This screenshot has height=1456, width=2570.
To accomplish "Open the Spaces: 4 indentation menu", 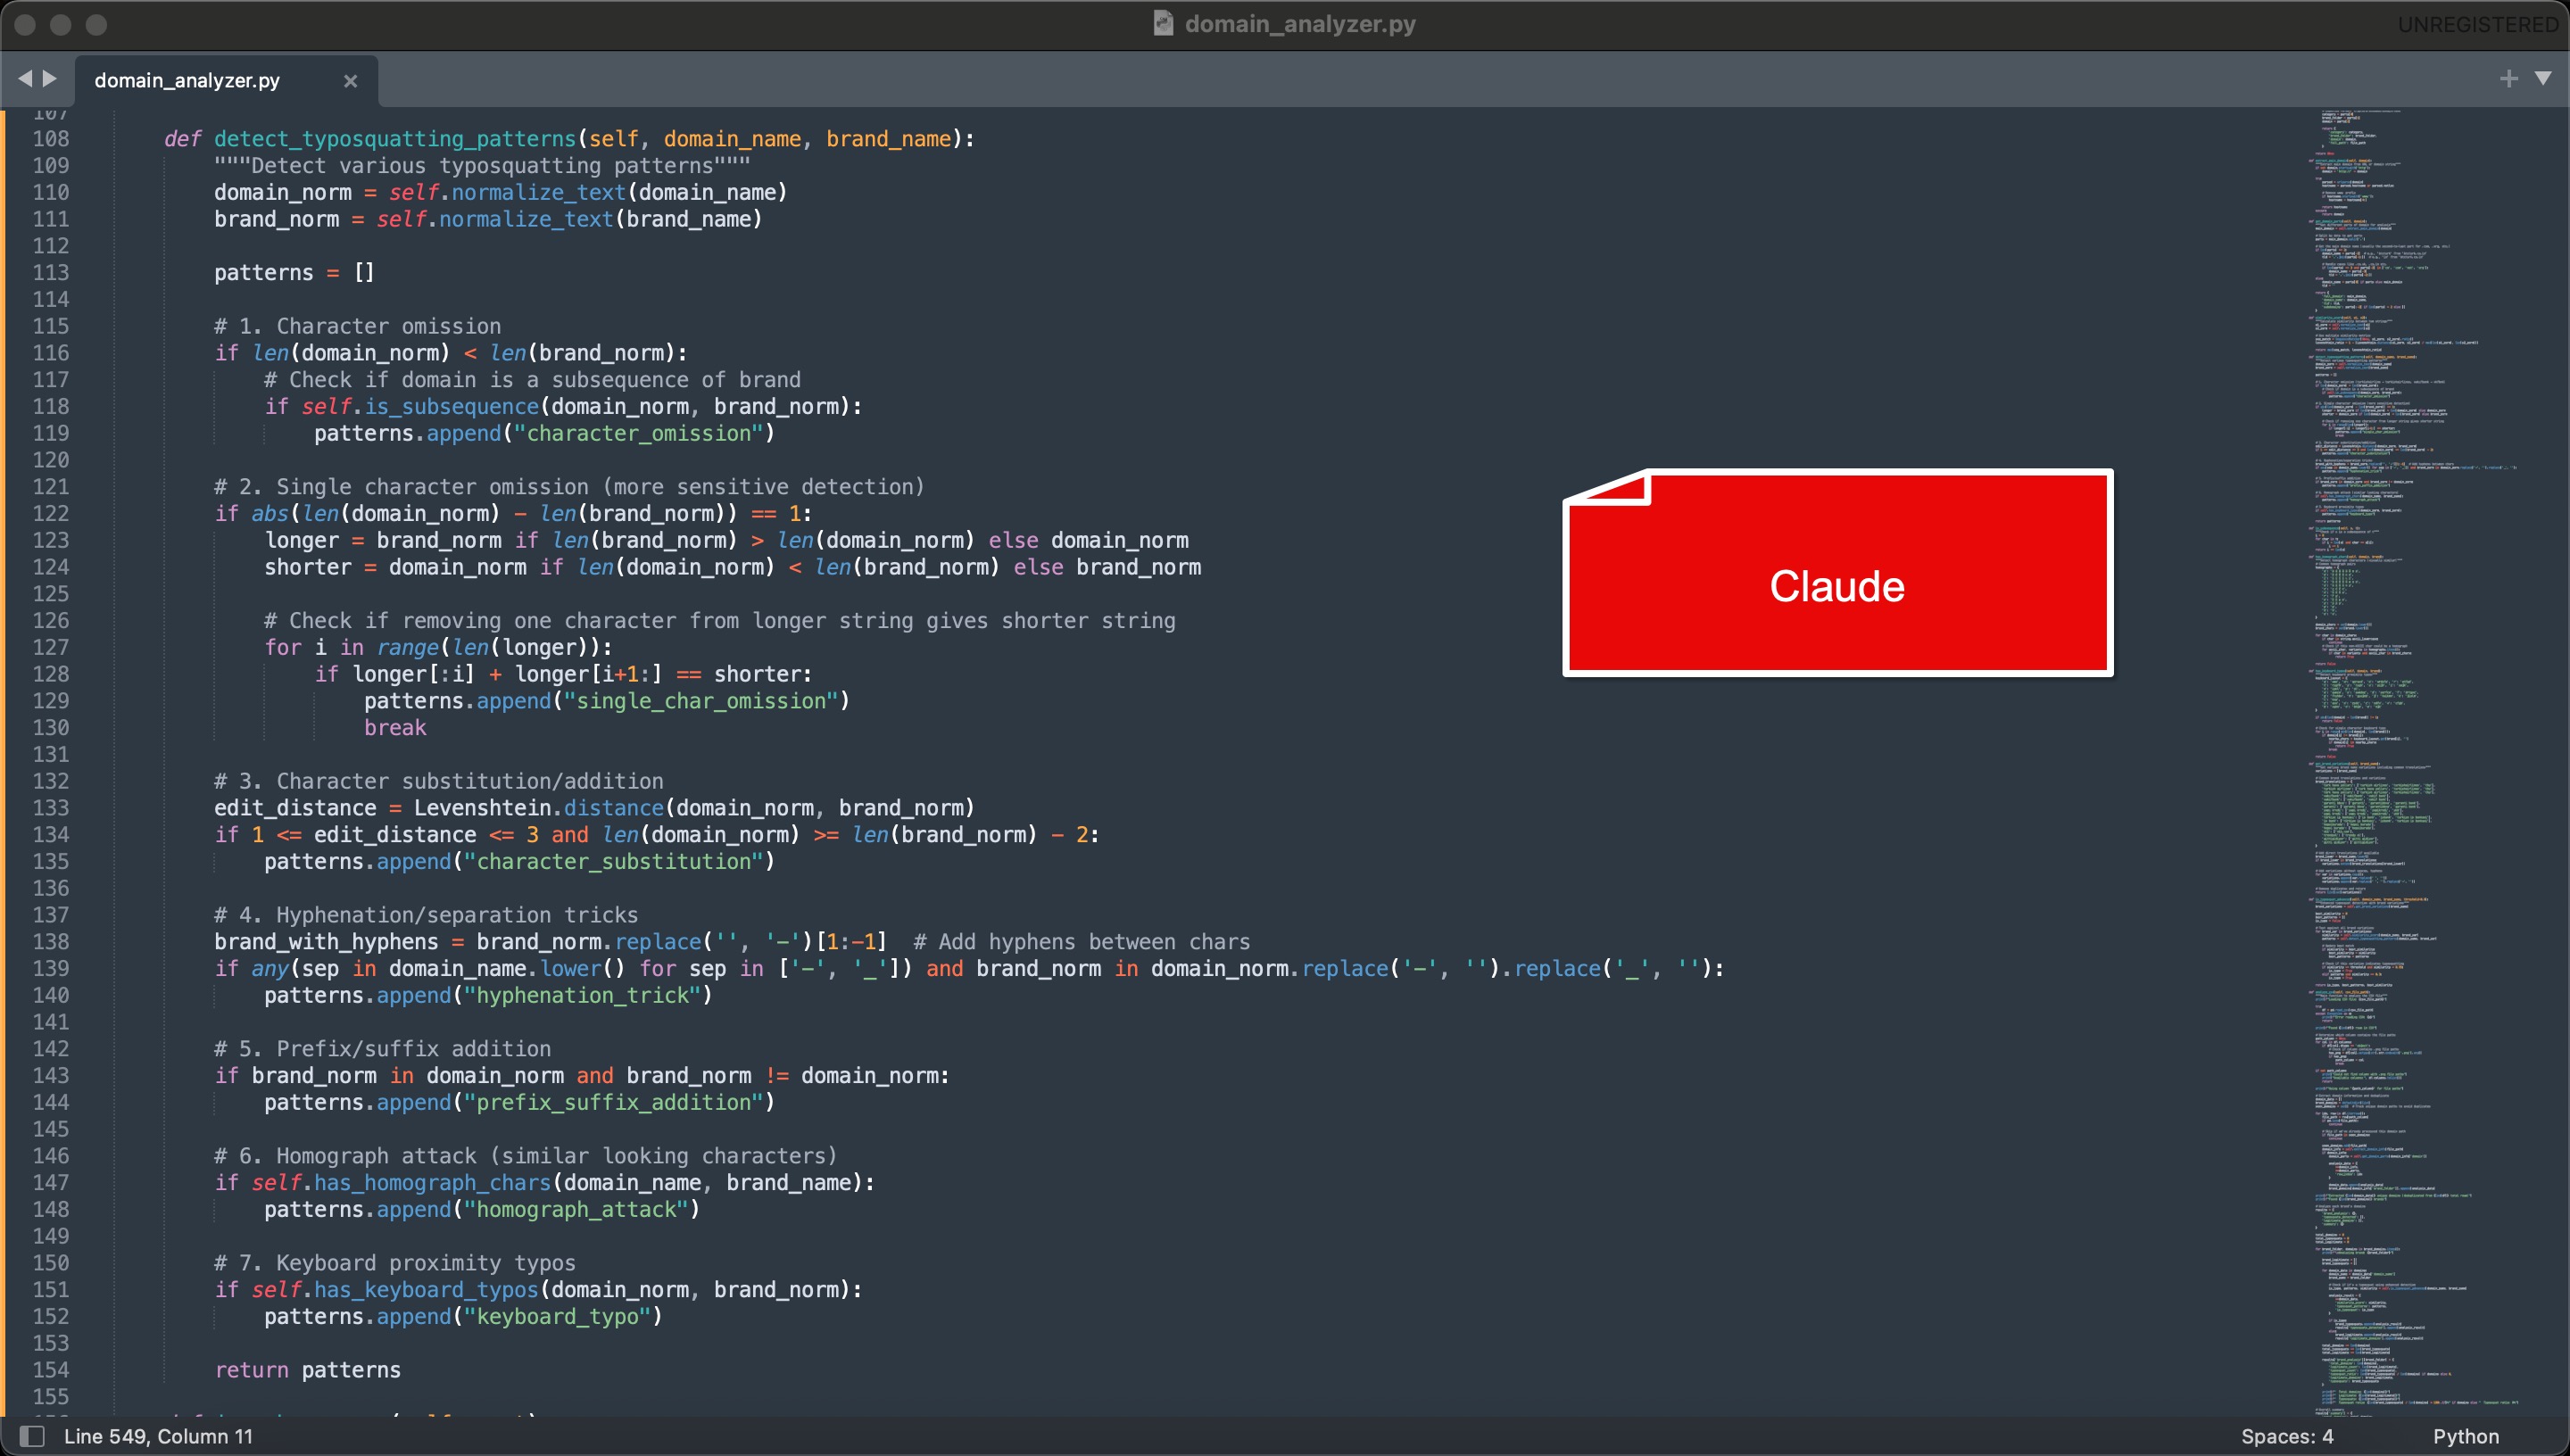I will pos(2286,1436).
